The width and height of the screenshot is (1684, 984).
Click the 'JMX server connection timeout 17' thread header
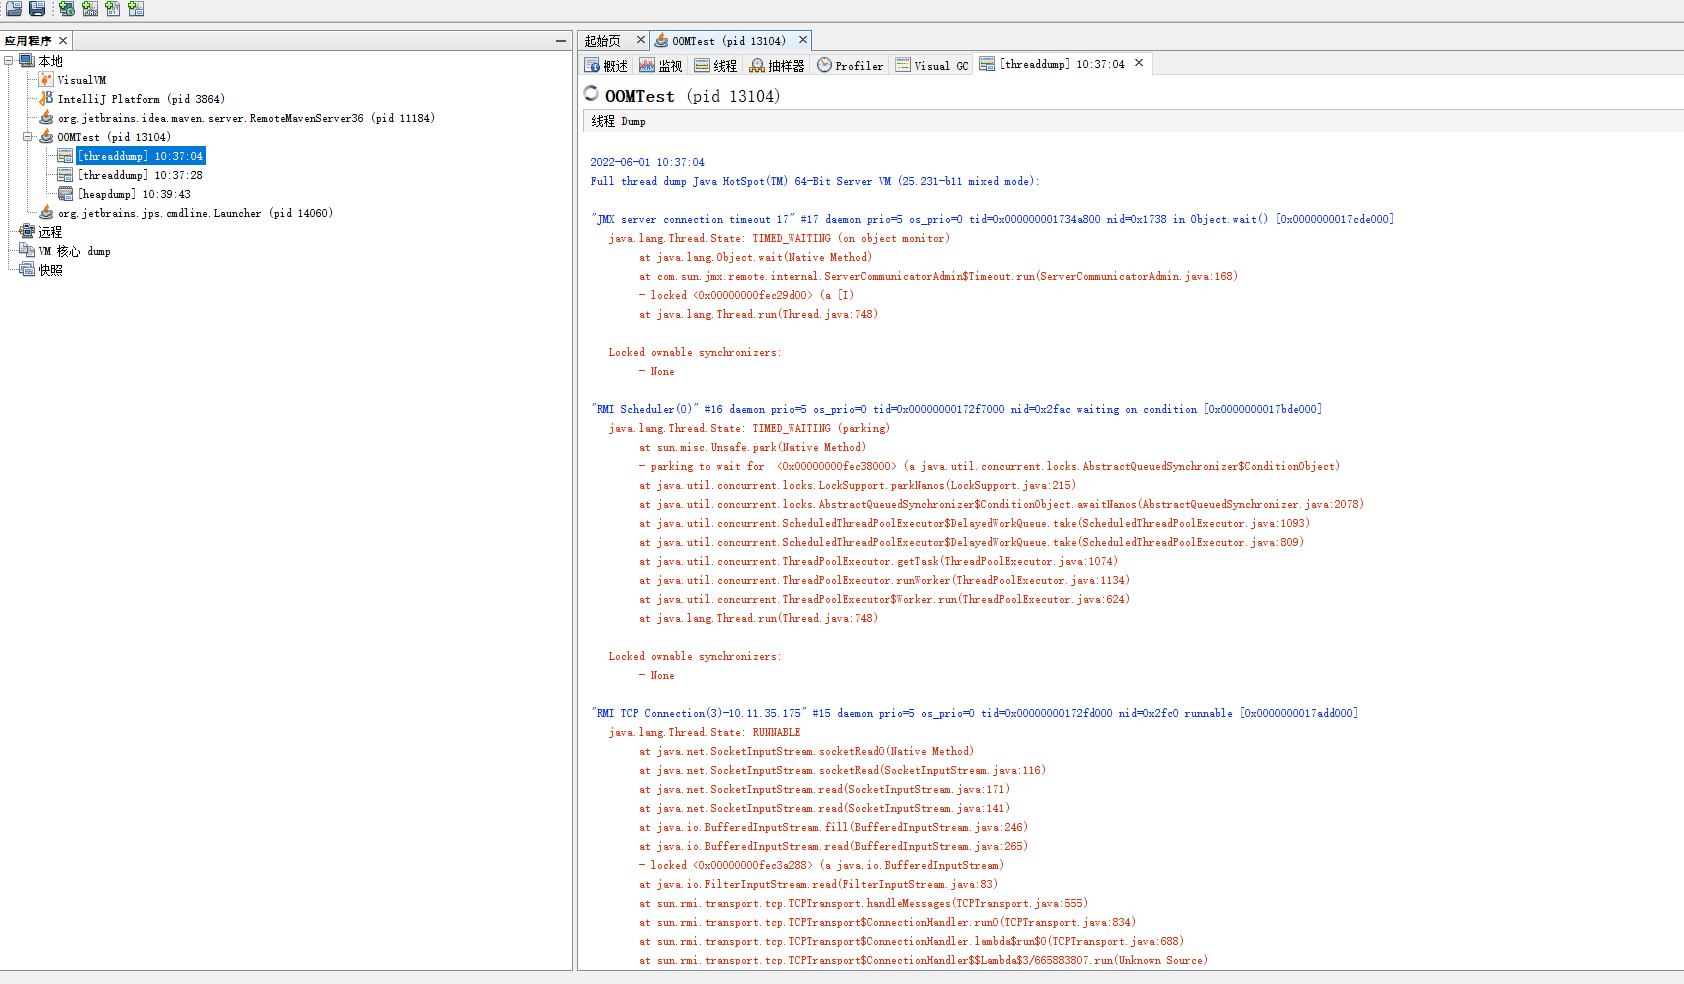click(x=992, y=219)
